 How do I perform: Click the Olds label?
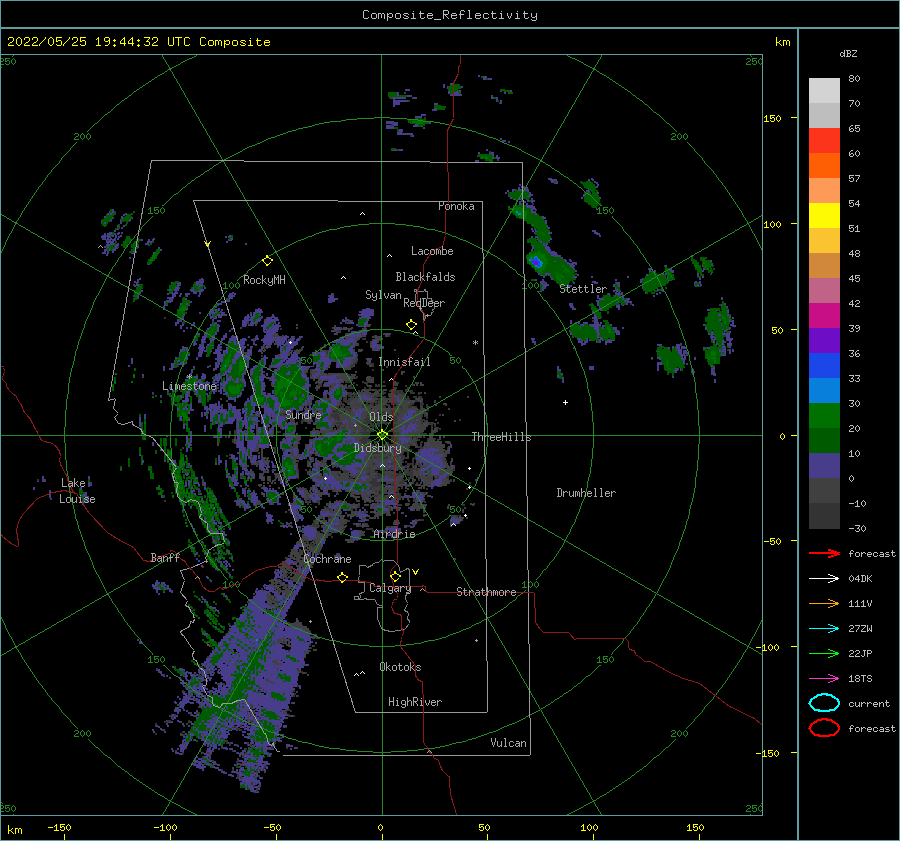coord(381,417)
